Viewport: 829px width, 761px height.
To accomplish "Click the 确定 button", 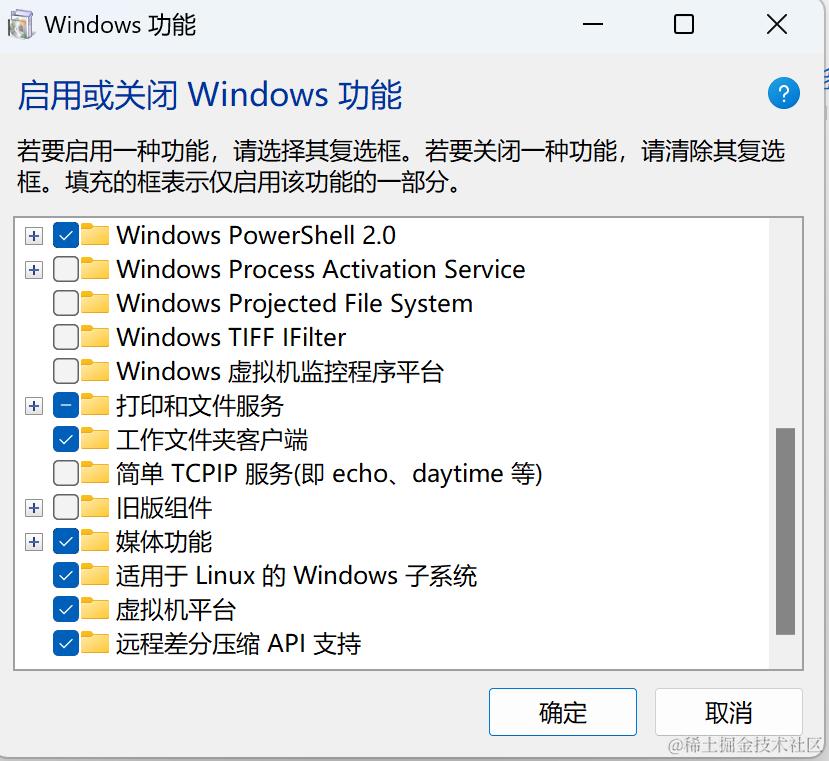I will point(562,712).
